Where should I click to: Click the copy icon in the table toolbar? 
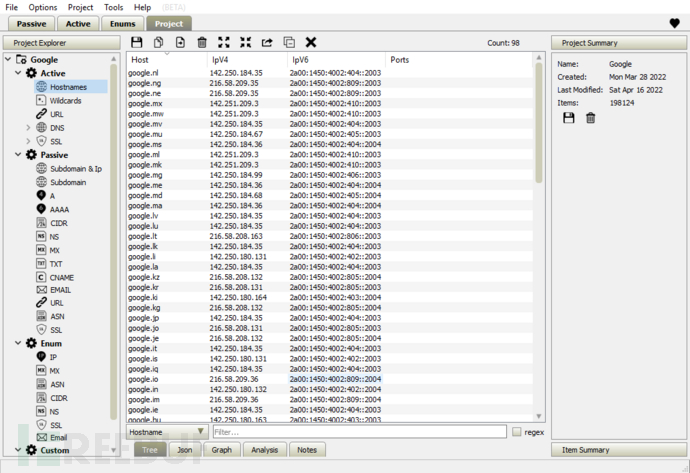tap(158, 42)
